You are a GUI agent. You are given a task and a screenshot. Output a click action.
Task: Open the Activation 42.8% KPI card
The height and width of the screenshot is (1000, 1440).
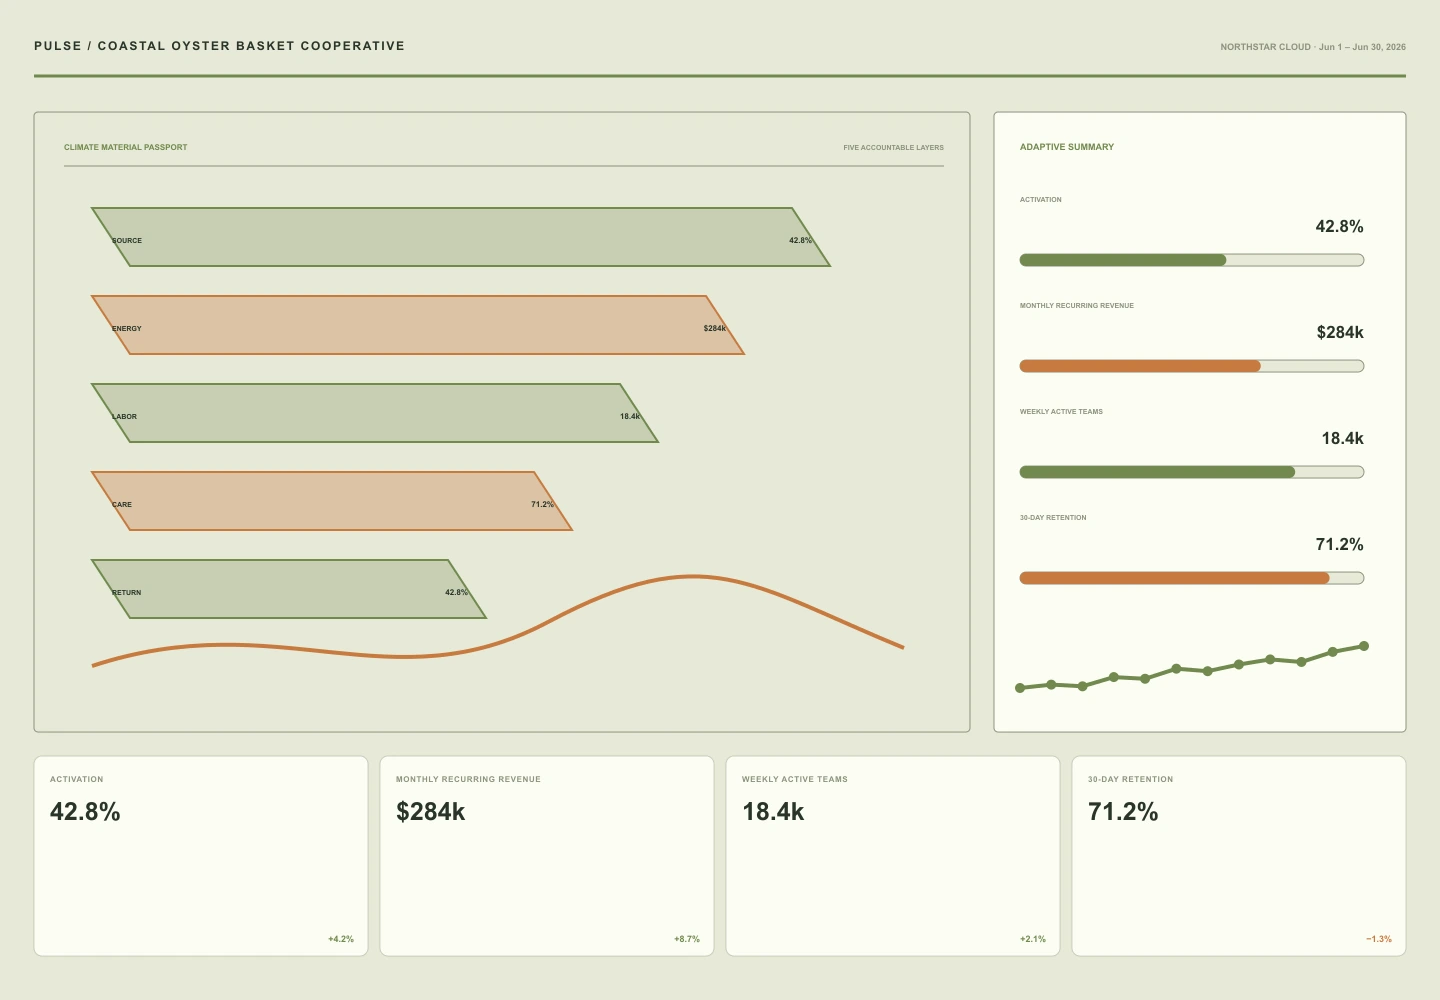coord(201,856)
